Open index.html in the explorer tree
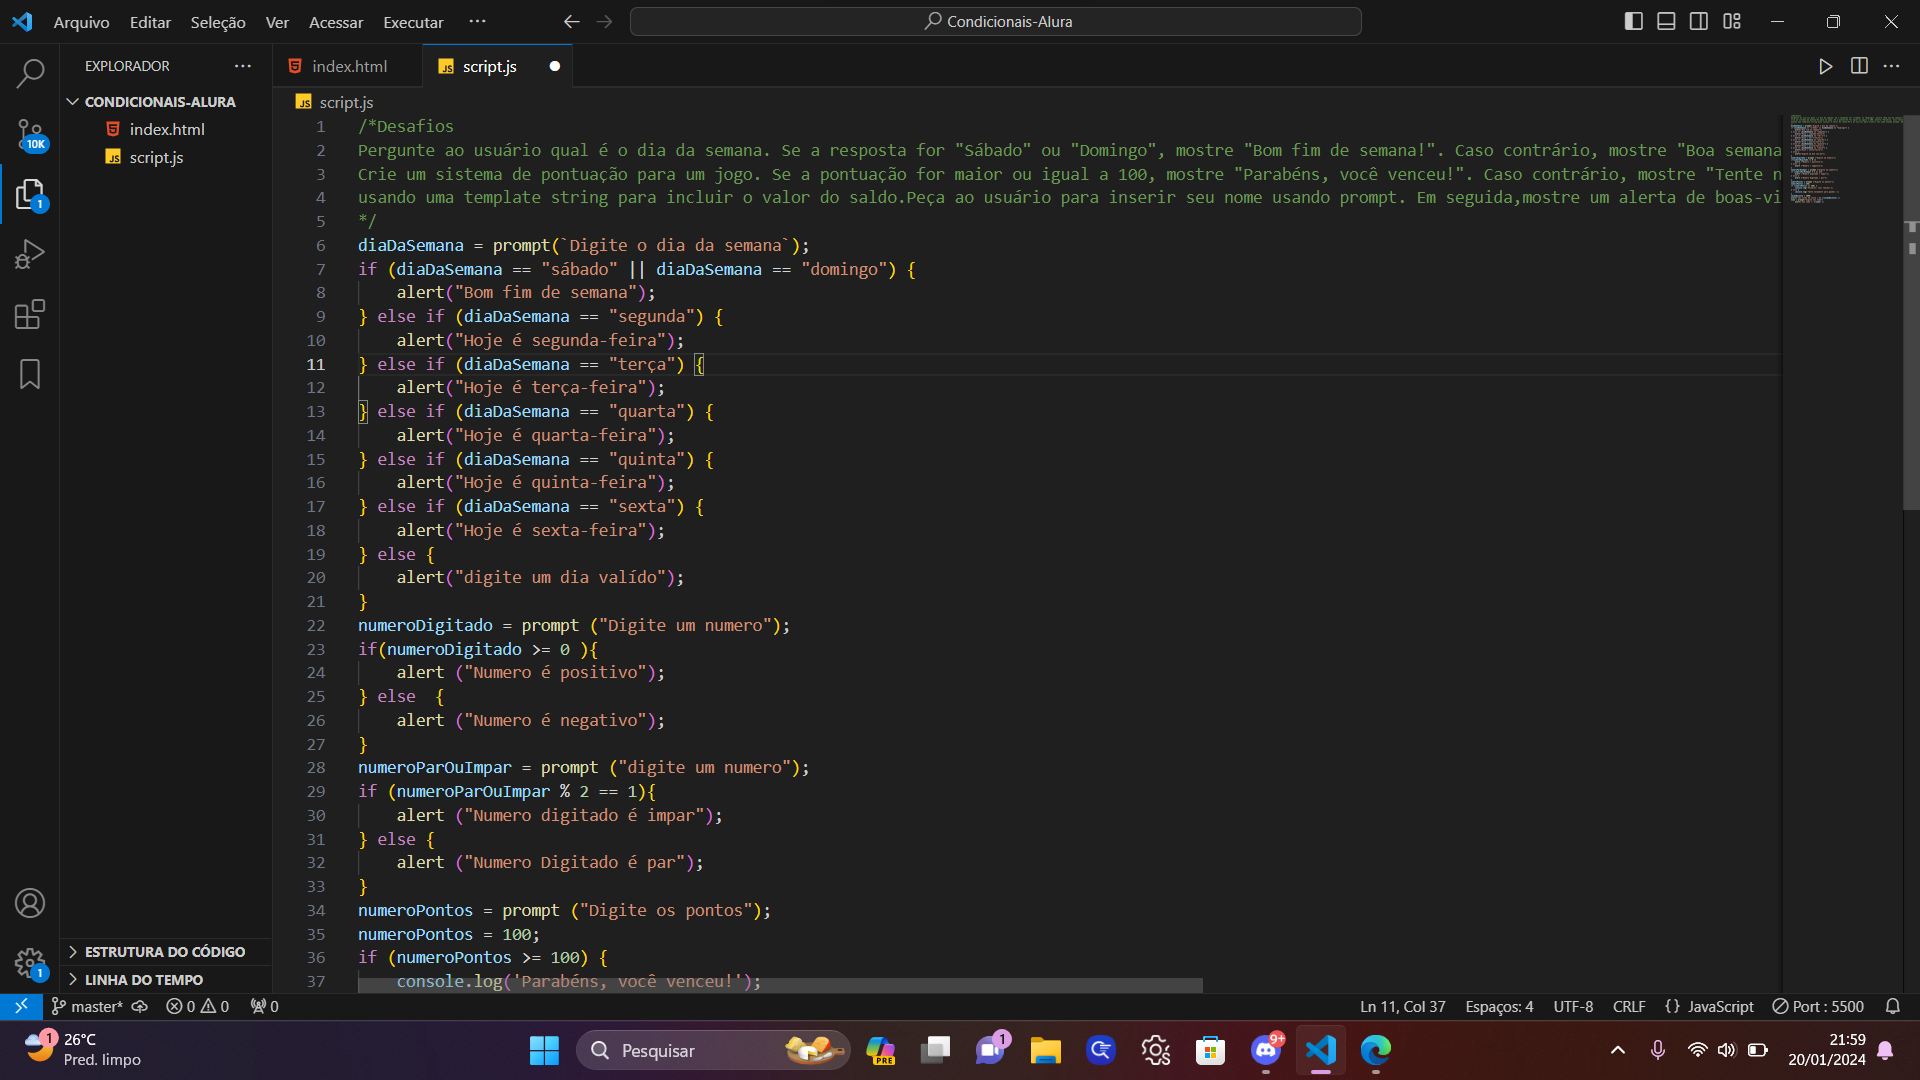 click(166, 129)
